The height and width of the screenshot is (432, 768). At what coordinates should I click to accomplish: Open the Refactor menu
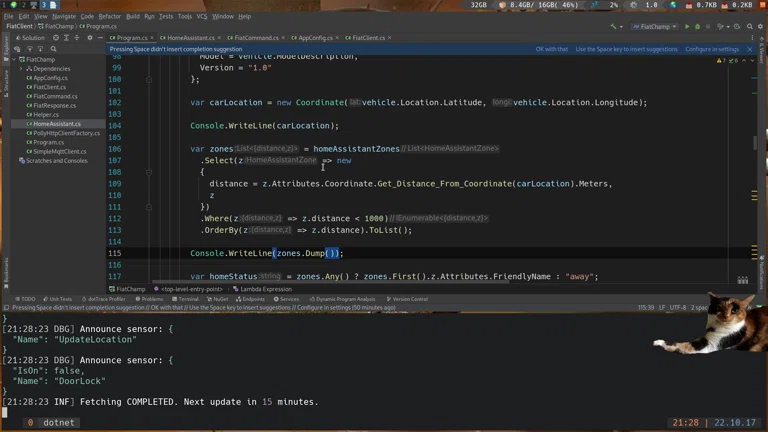109,16
